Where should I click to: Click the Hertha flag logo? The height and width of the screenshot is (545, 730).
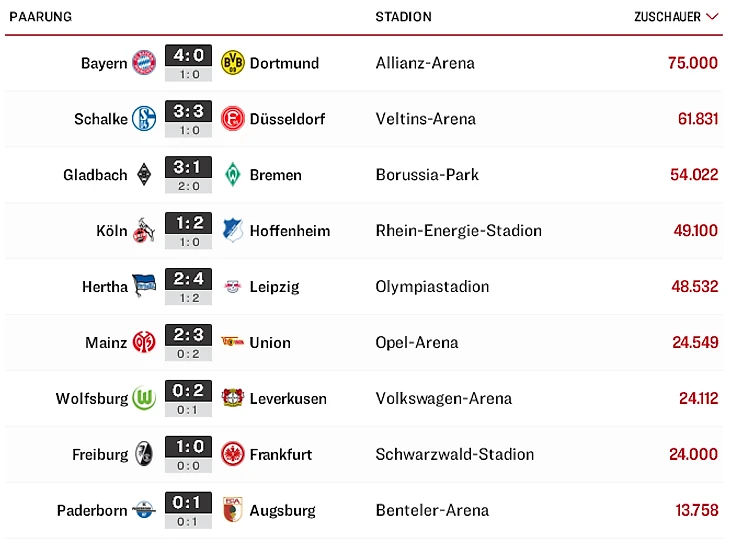(144, 285)
